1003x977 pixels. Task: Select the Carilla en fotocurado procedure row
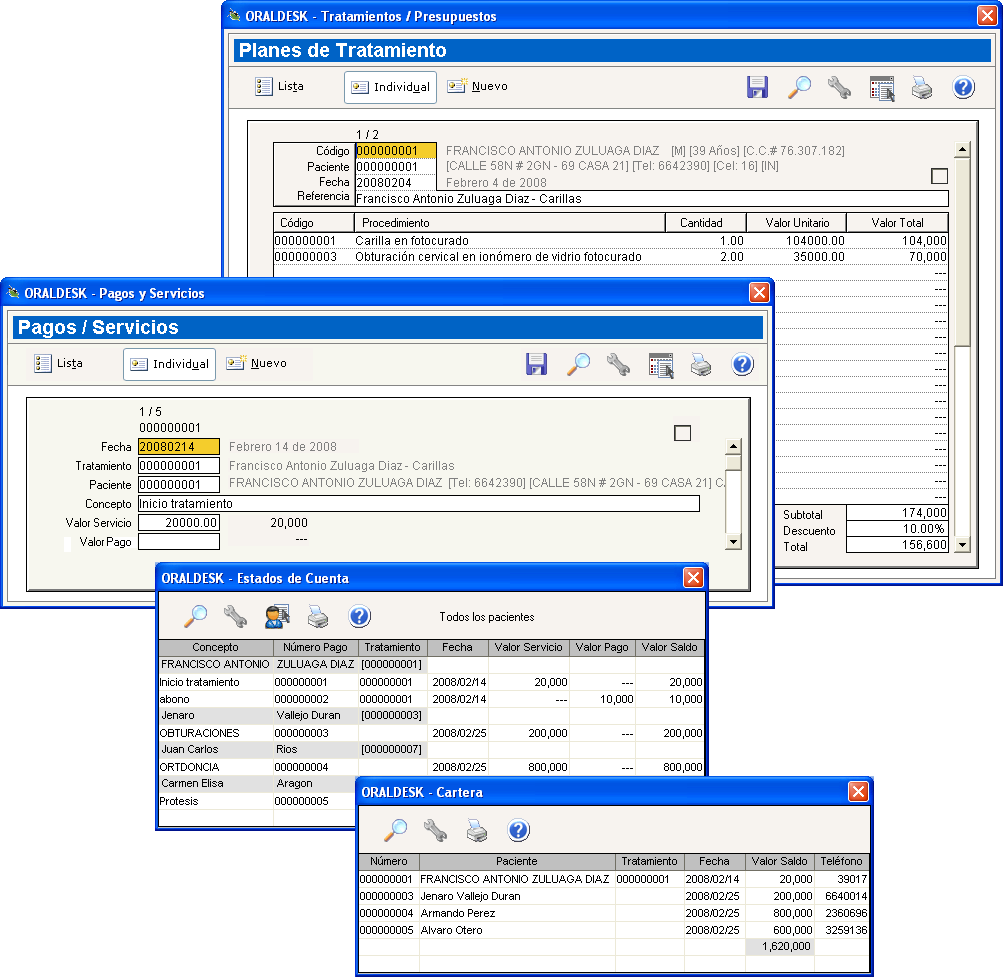tap(610, 241)
